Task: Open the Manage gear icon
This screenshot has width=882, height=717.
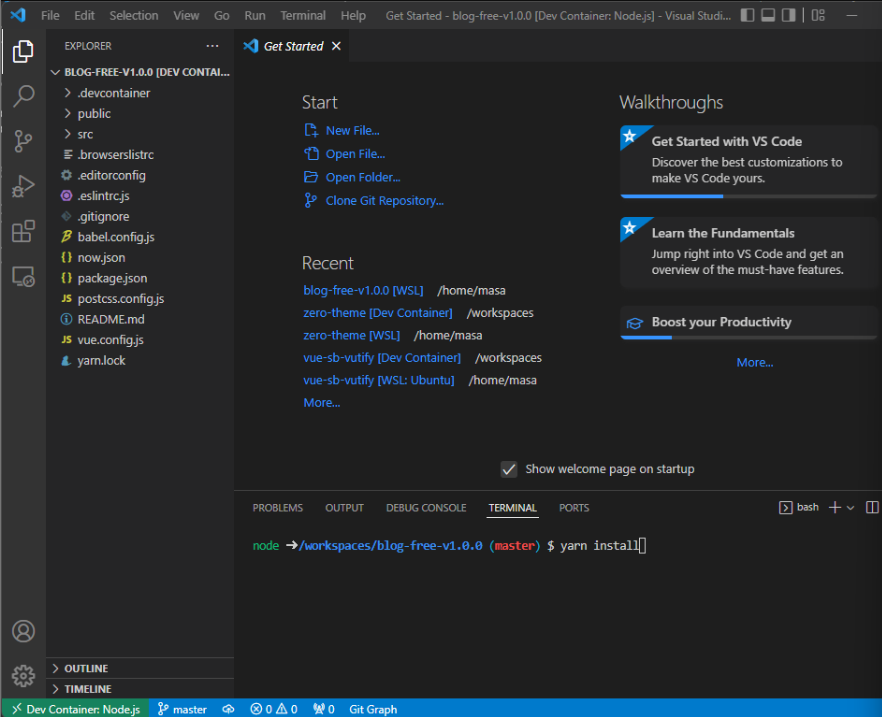Action: click(x=23, y=676)
